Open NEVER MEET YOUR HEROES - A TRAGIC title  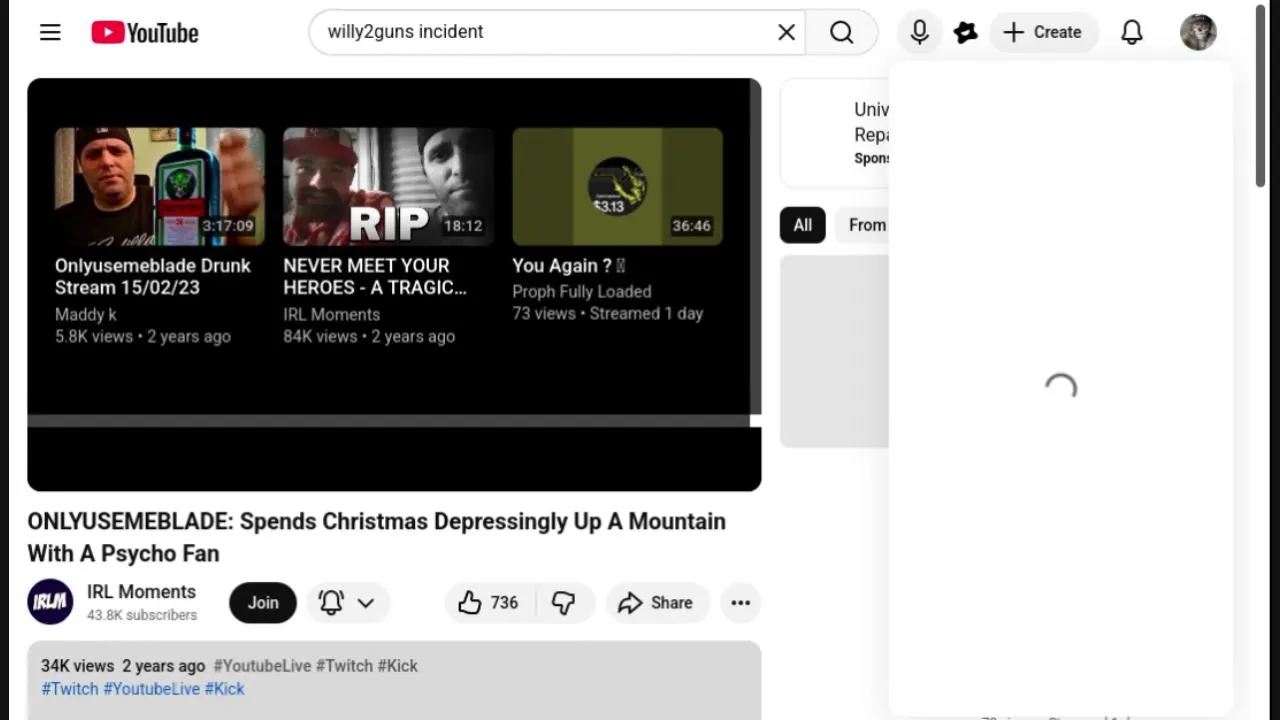[375, 276]
